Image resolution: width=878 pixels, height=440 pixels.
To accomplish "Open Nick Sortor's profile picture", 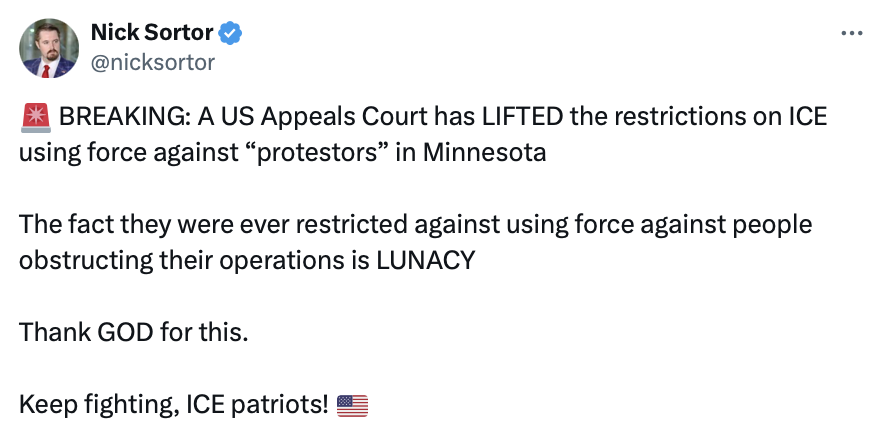I will (48, 47).
